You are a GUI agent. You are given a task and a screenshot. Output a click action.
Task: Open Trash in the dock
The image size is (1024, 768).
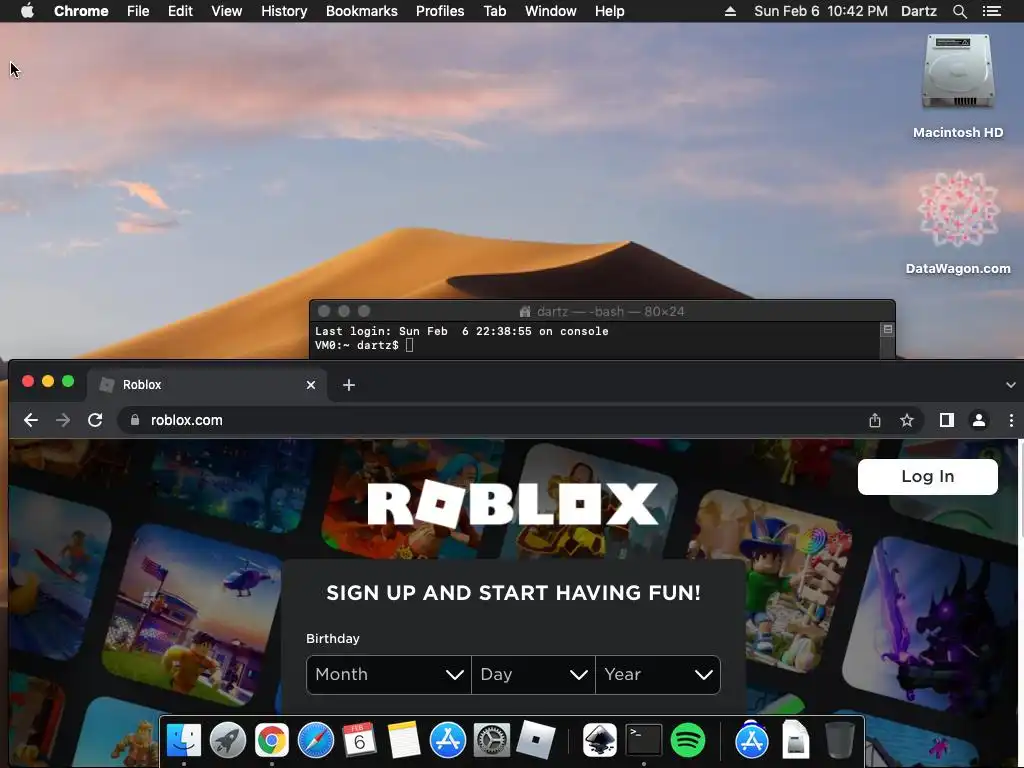click(839, 740)
